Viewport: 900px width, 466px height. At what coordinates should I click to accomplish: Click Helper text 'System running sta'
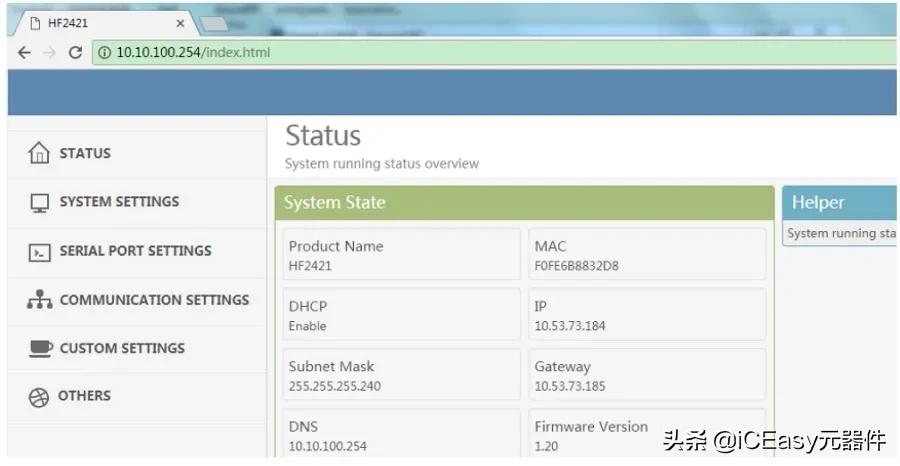(841, 234)
